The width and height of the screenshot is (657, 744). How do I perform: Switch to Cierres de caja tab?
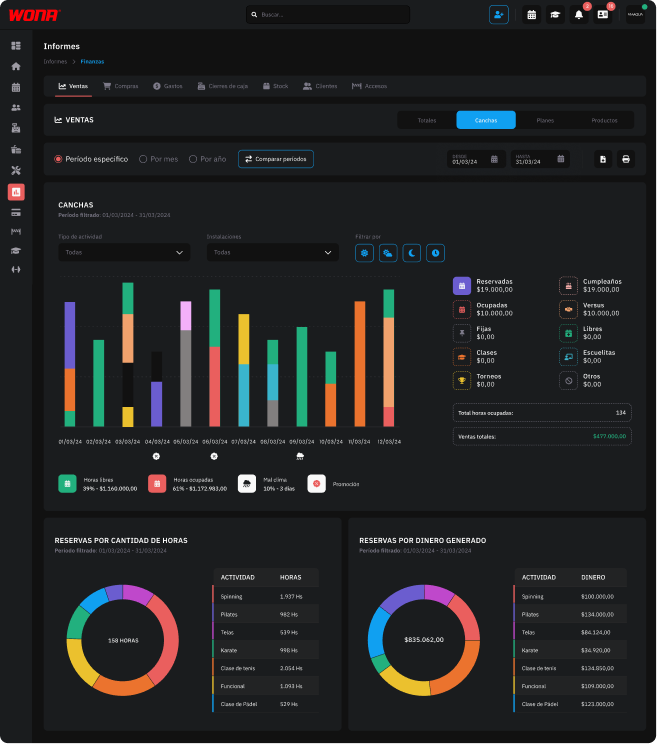(x=222, y=86)
